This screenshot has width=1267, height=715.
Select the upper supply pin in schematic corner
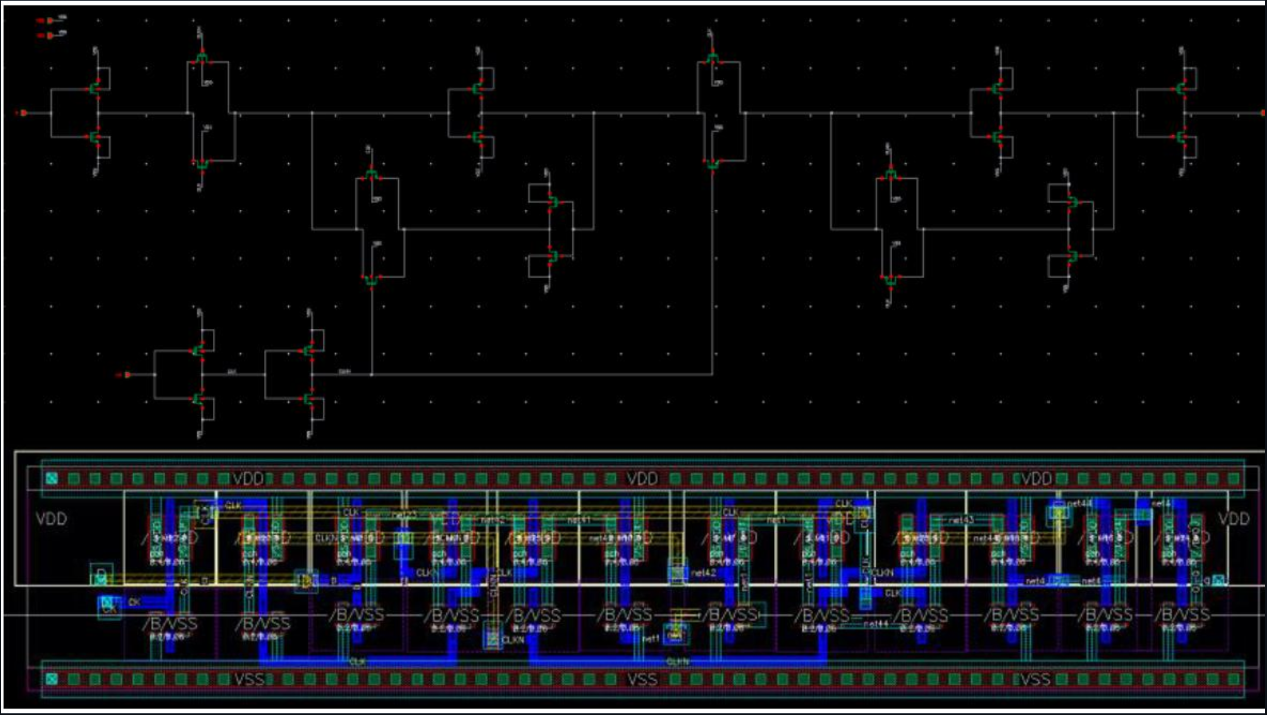pyautogui.click(x=49, y=19)
